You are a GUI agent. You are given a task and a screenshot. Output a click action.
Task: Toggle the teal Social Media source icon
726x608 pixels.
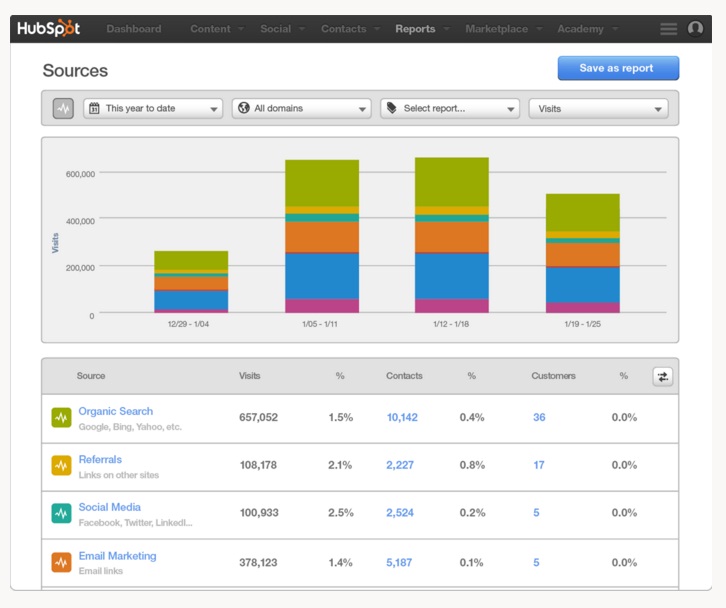pyautogui.click(x=61, y=513)
